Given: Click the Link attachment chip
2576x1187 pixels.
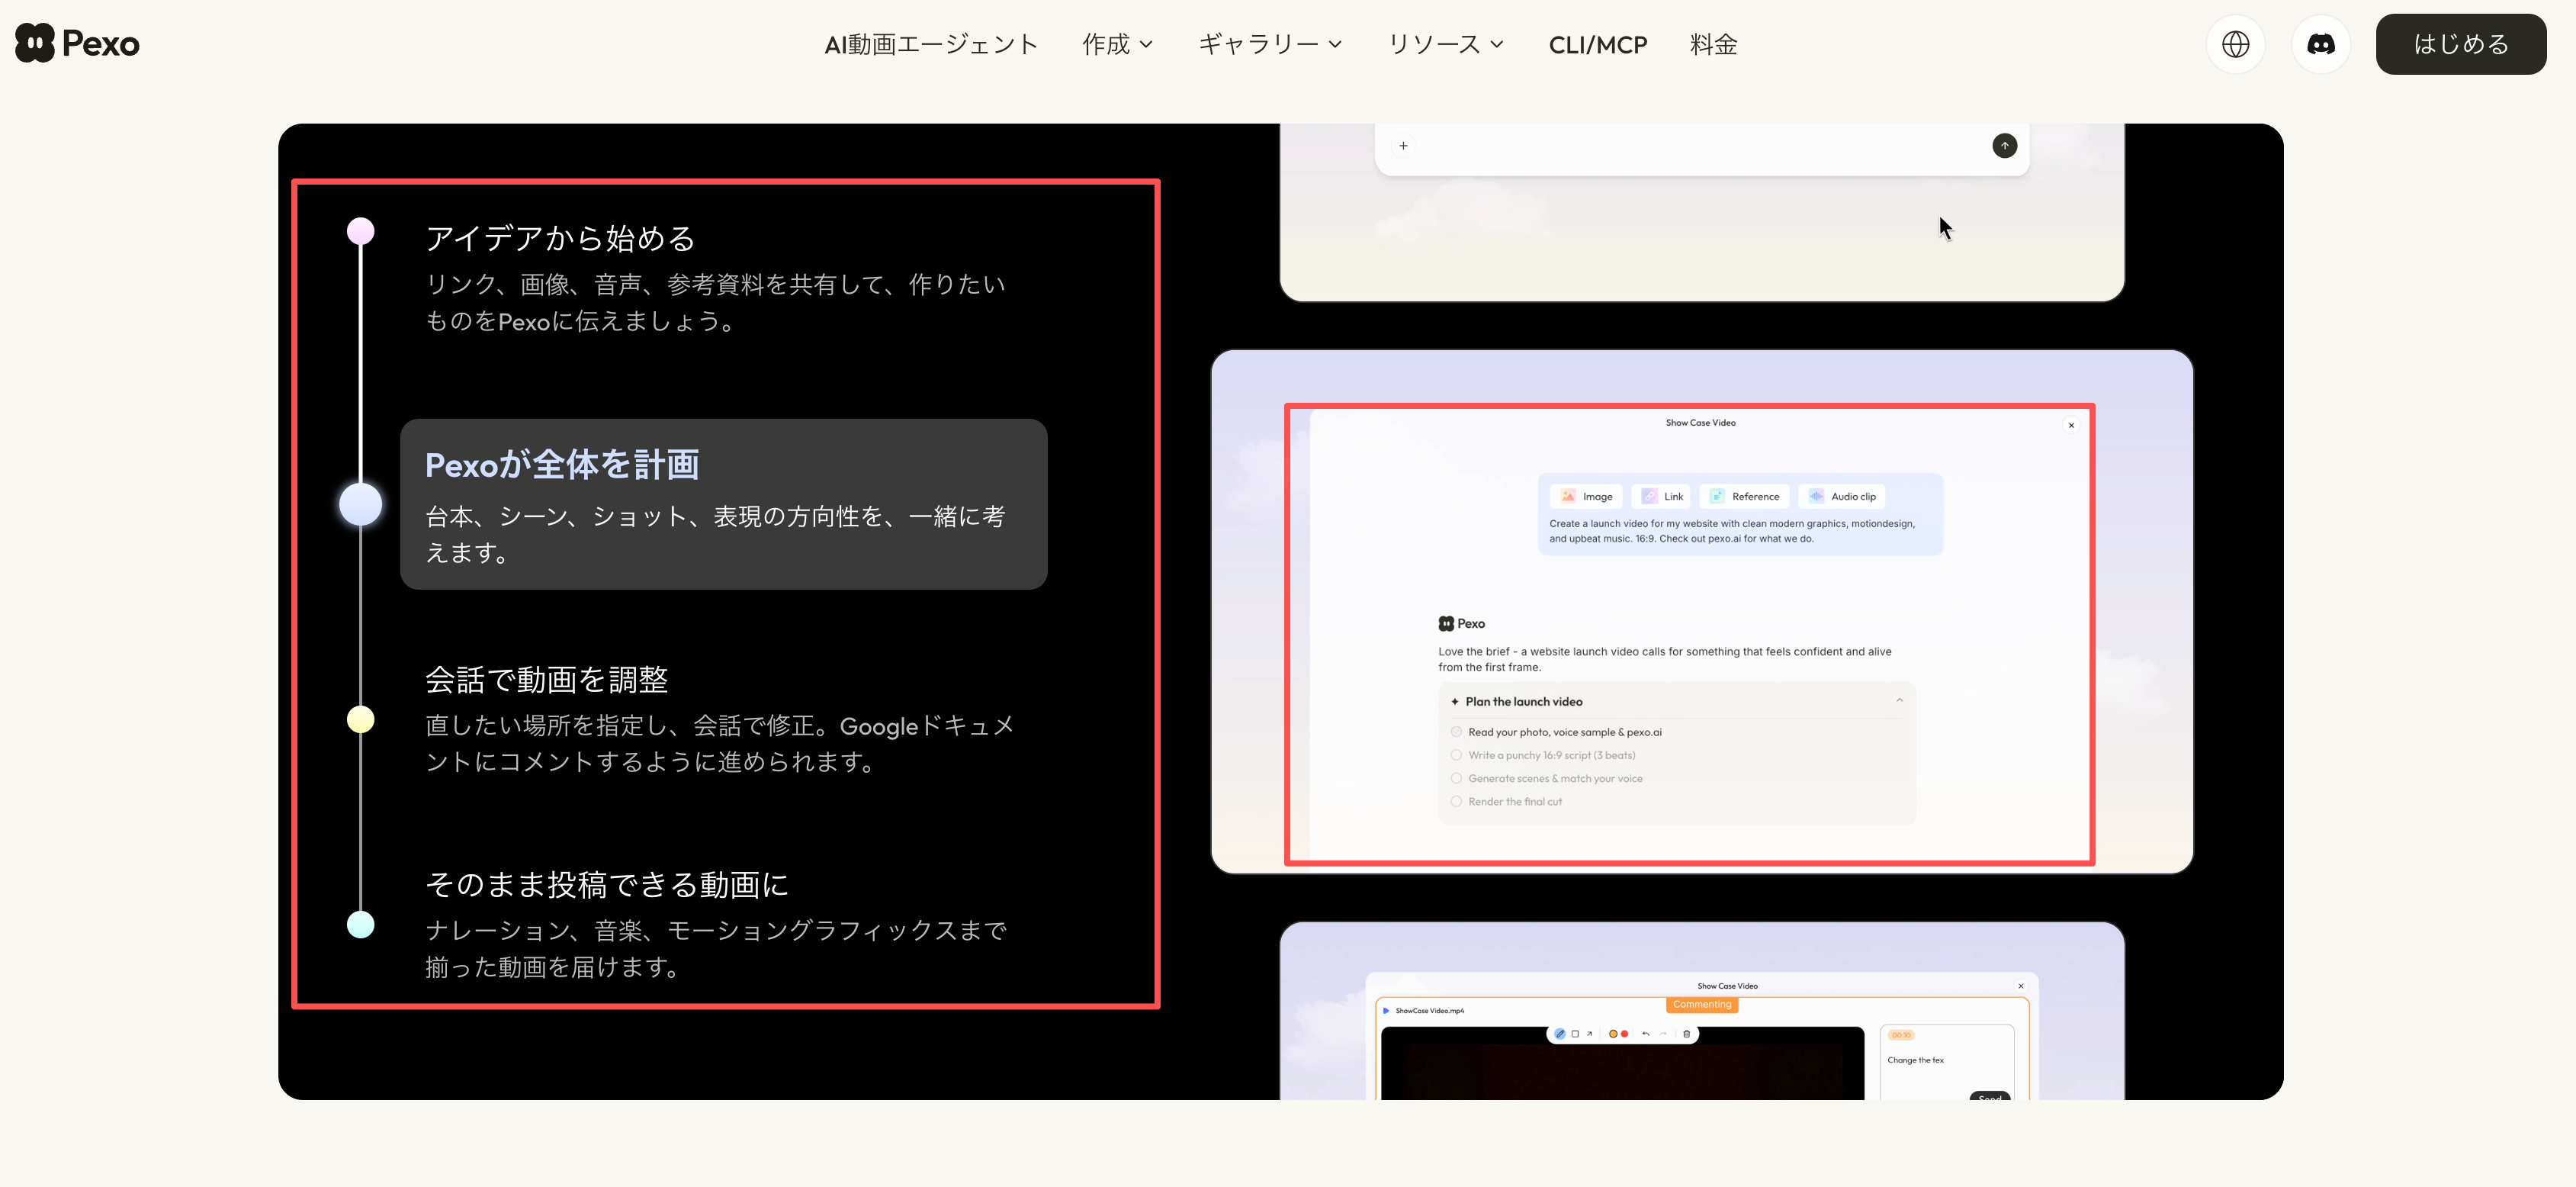Looking at the screenshot, I should (x=1661, y=496).
